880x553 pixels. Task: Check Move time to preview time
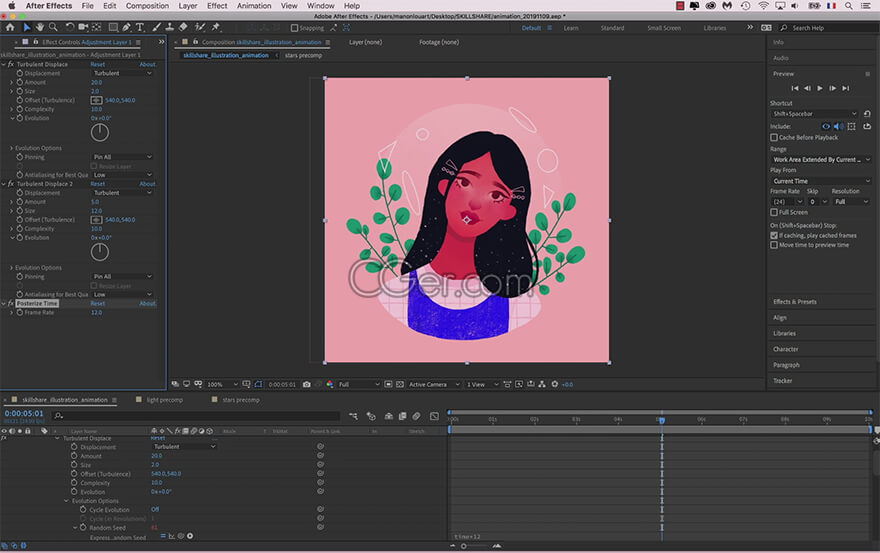[774, 245]
